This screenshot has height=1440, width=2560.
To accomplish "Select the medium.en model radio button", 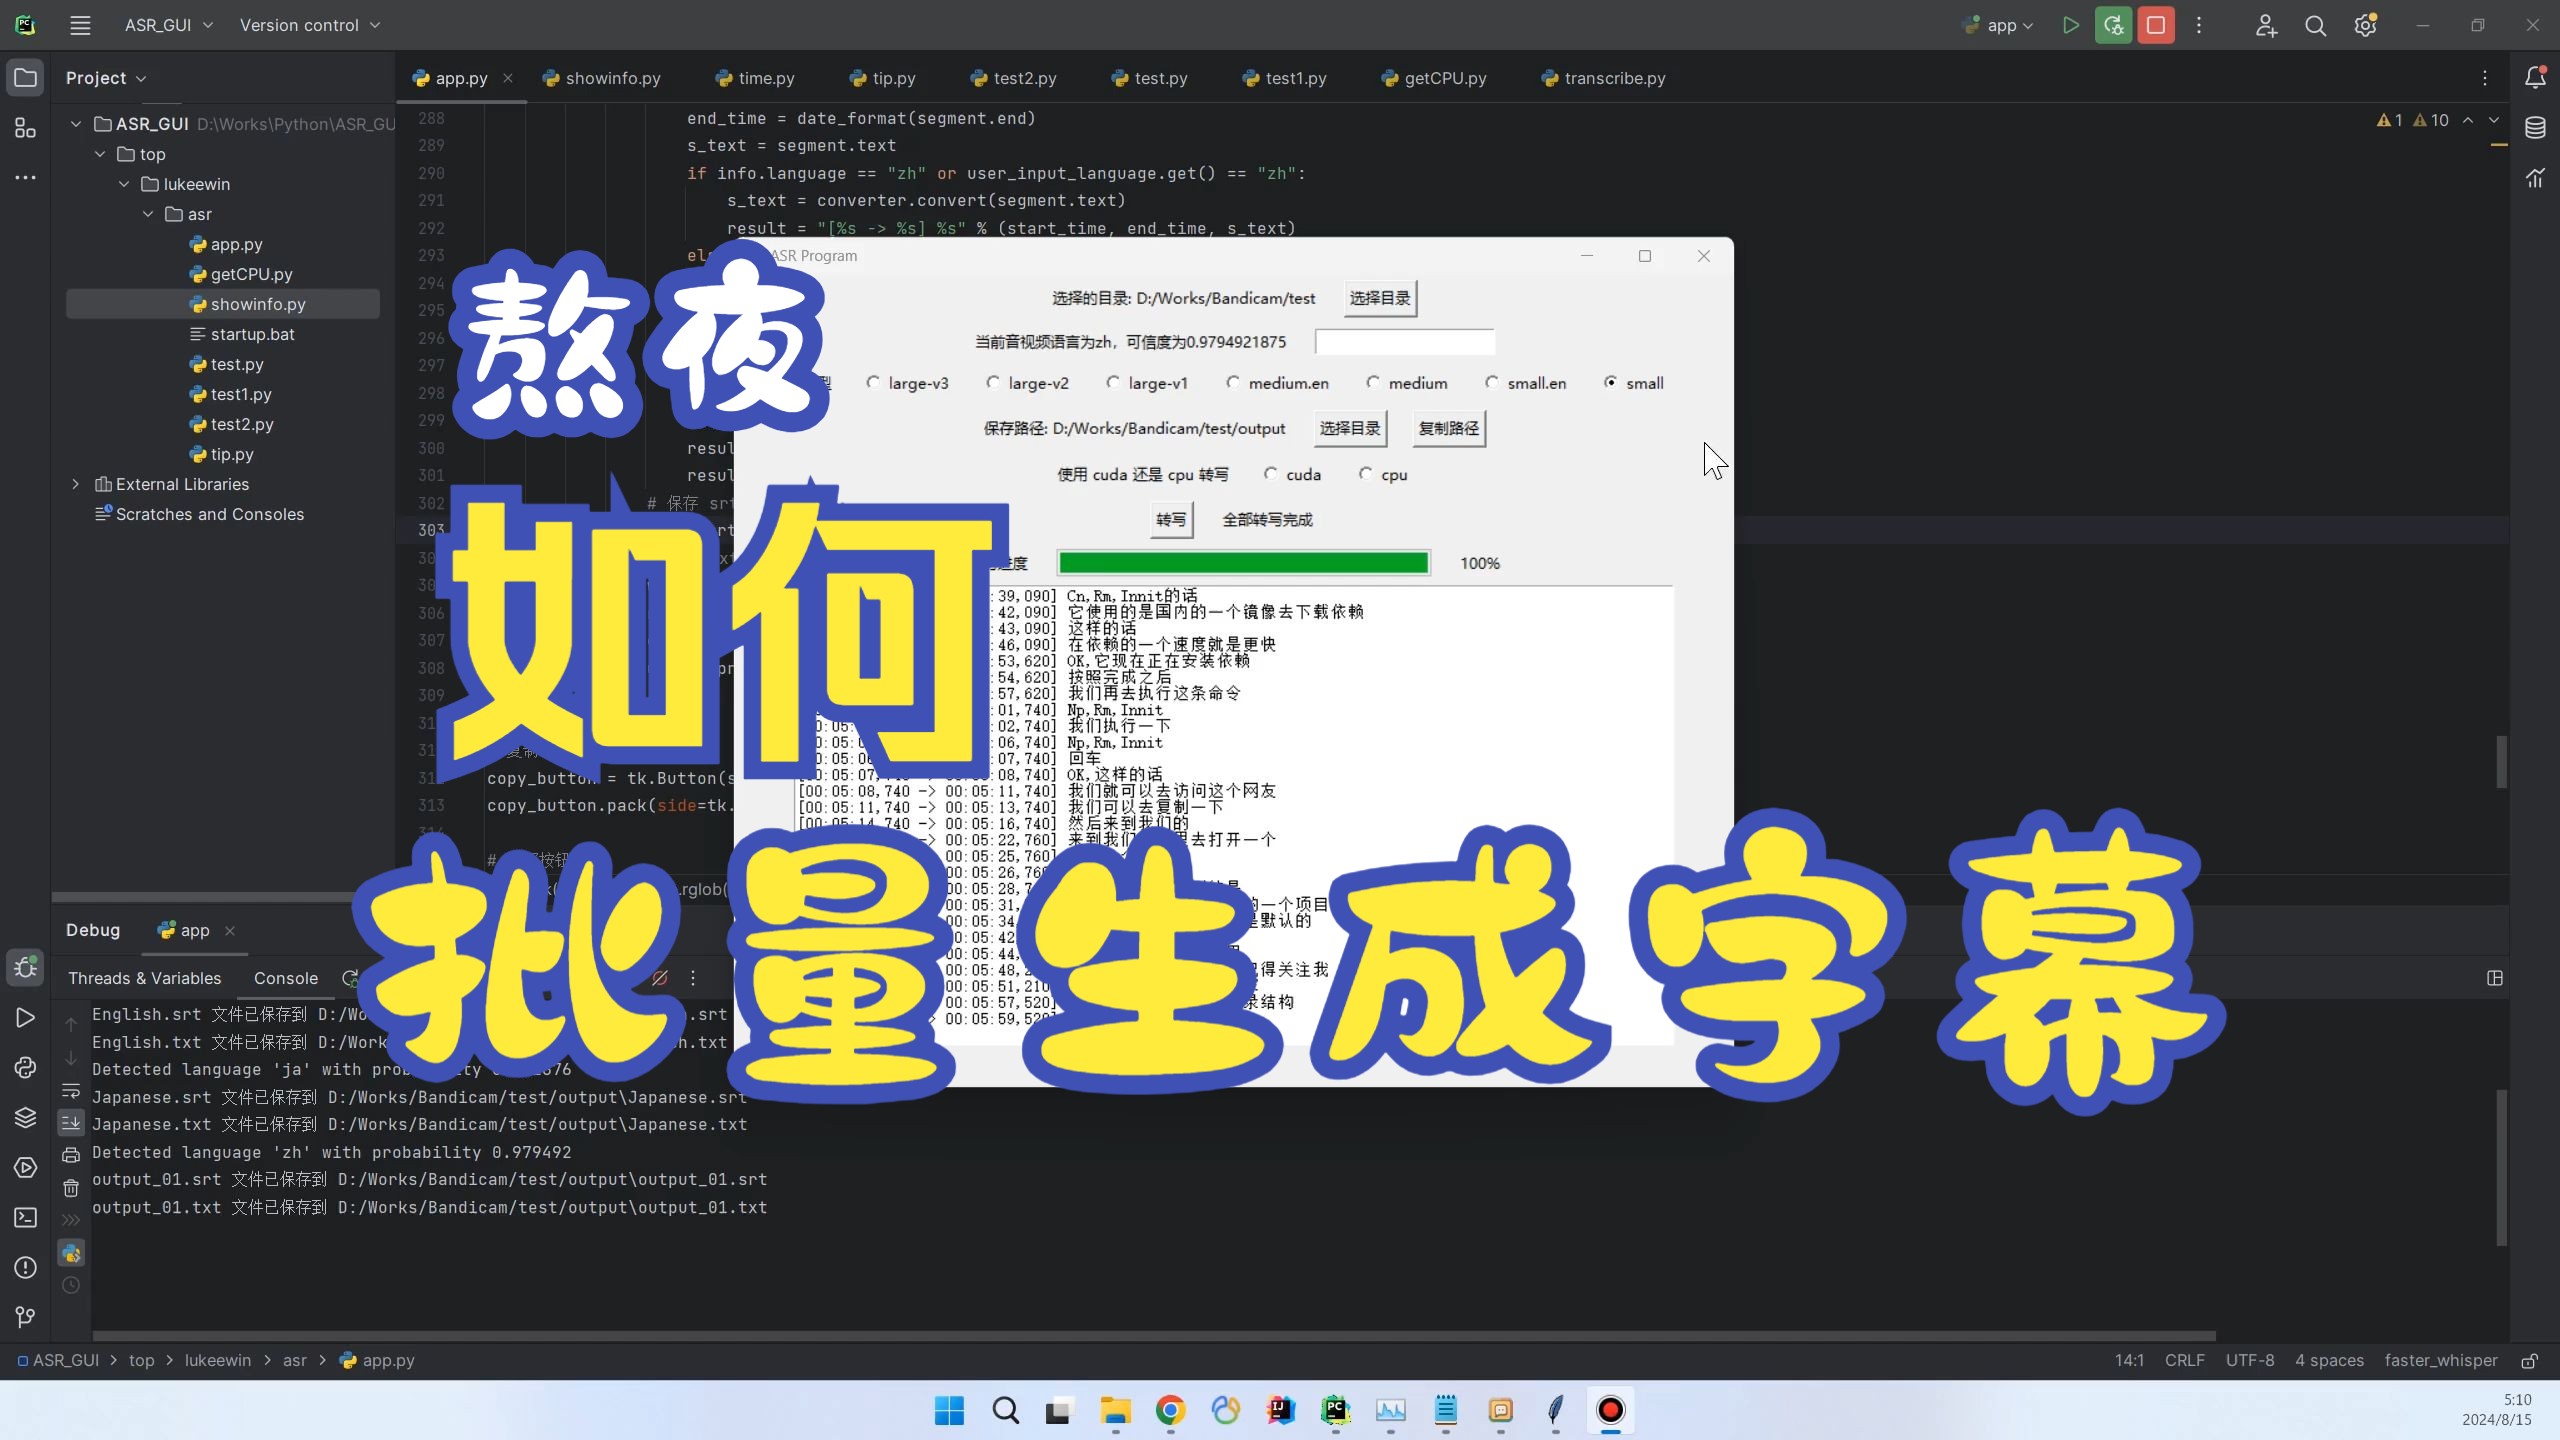I will [x=1233, y=383].
